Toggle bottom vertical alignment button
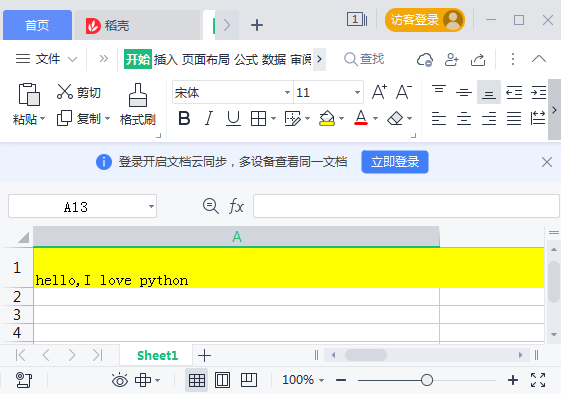Screen dimensions: 561x394 pyautogui.click(x=489, y=92)
